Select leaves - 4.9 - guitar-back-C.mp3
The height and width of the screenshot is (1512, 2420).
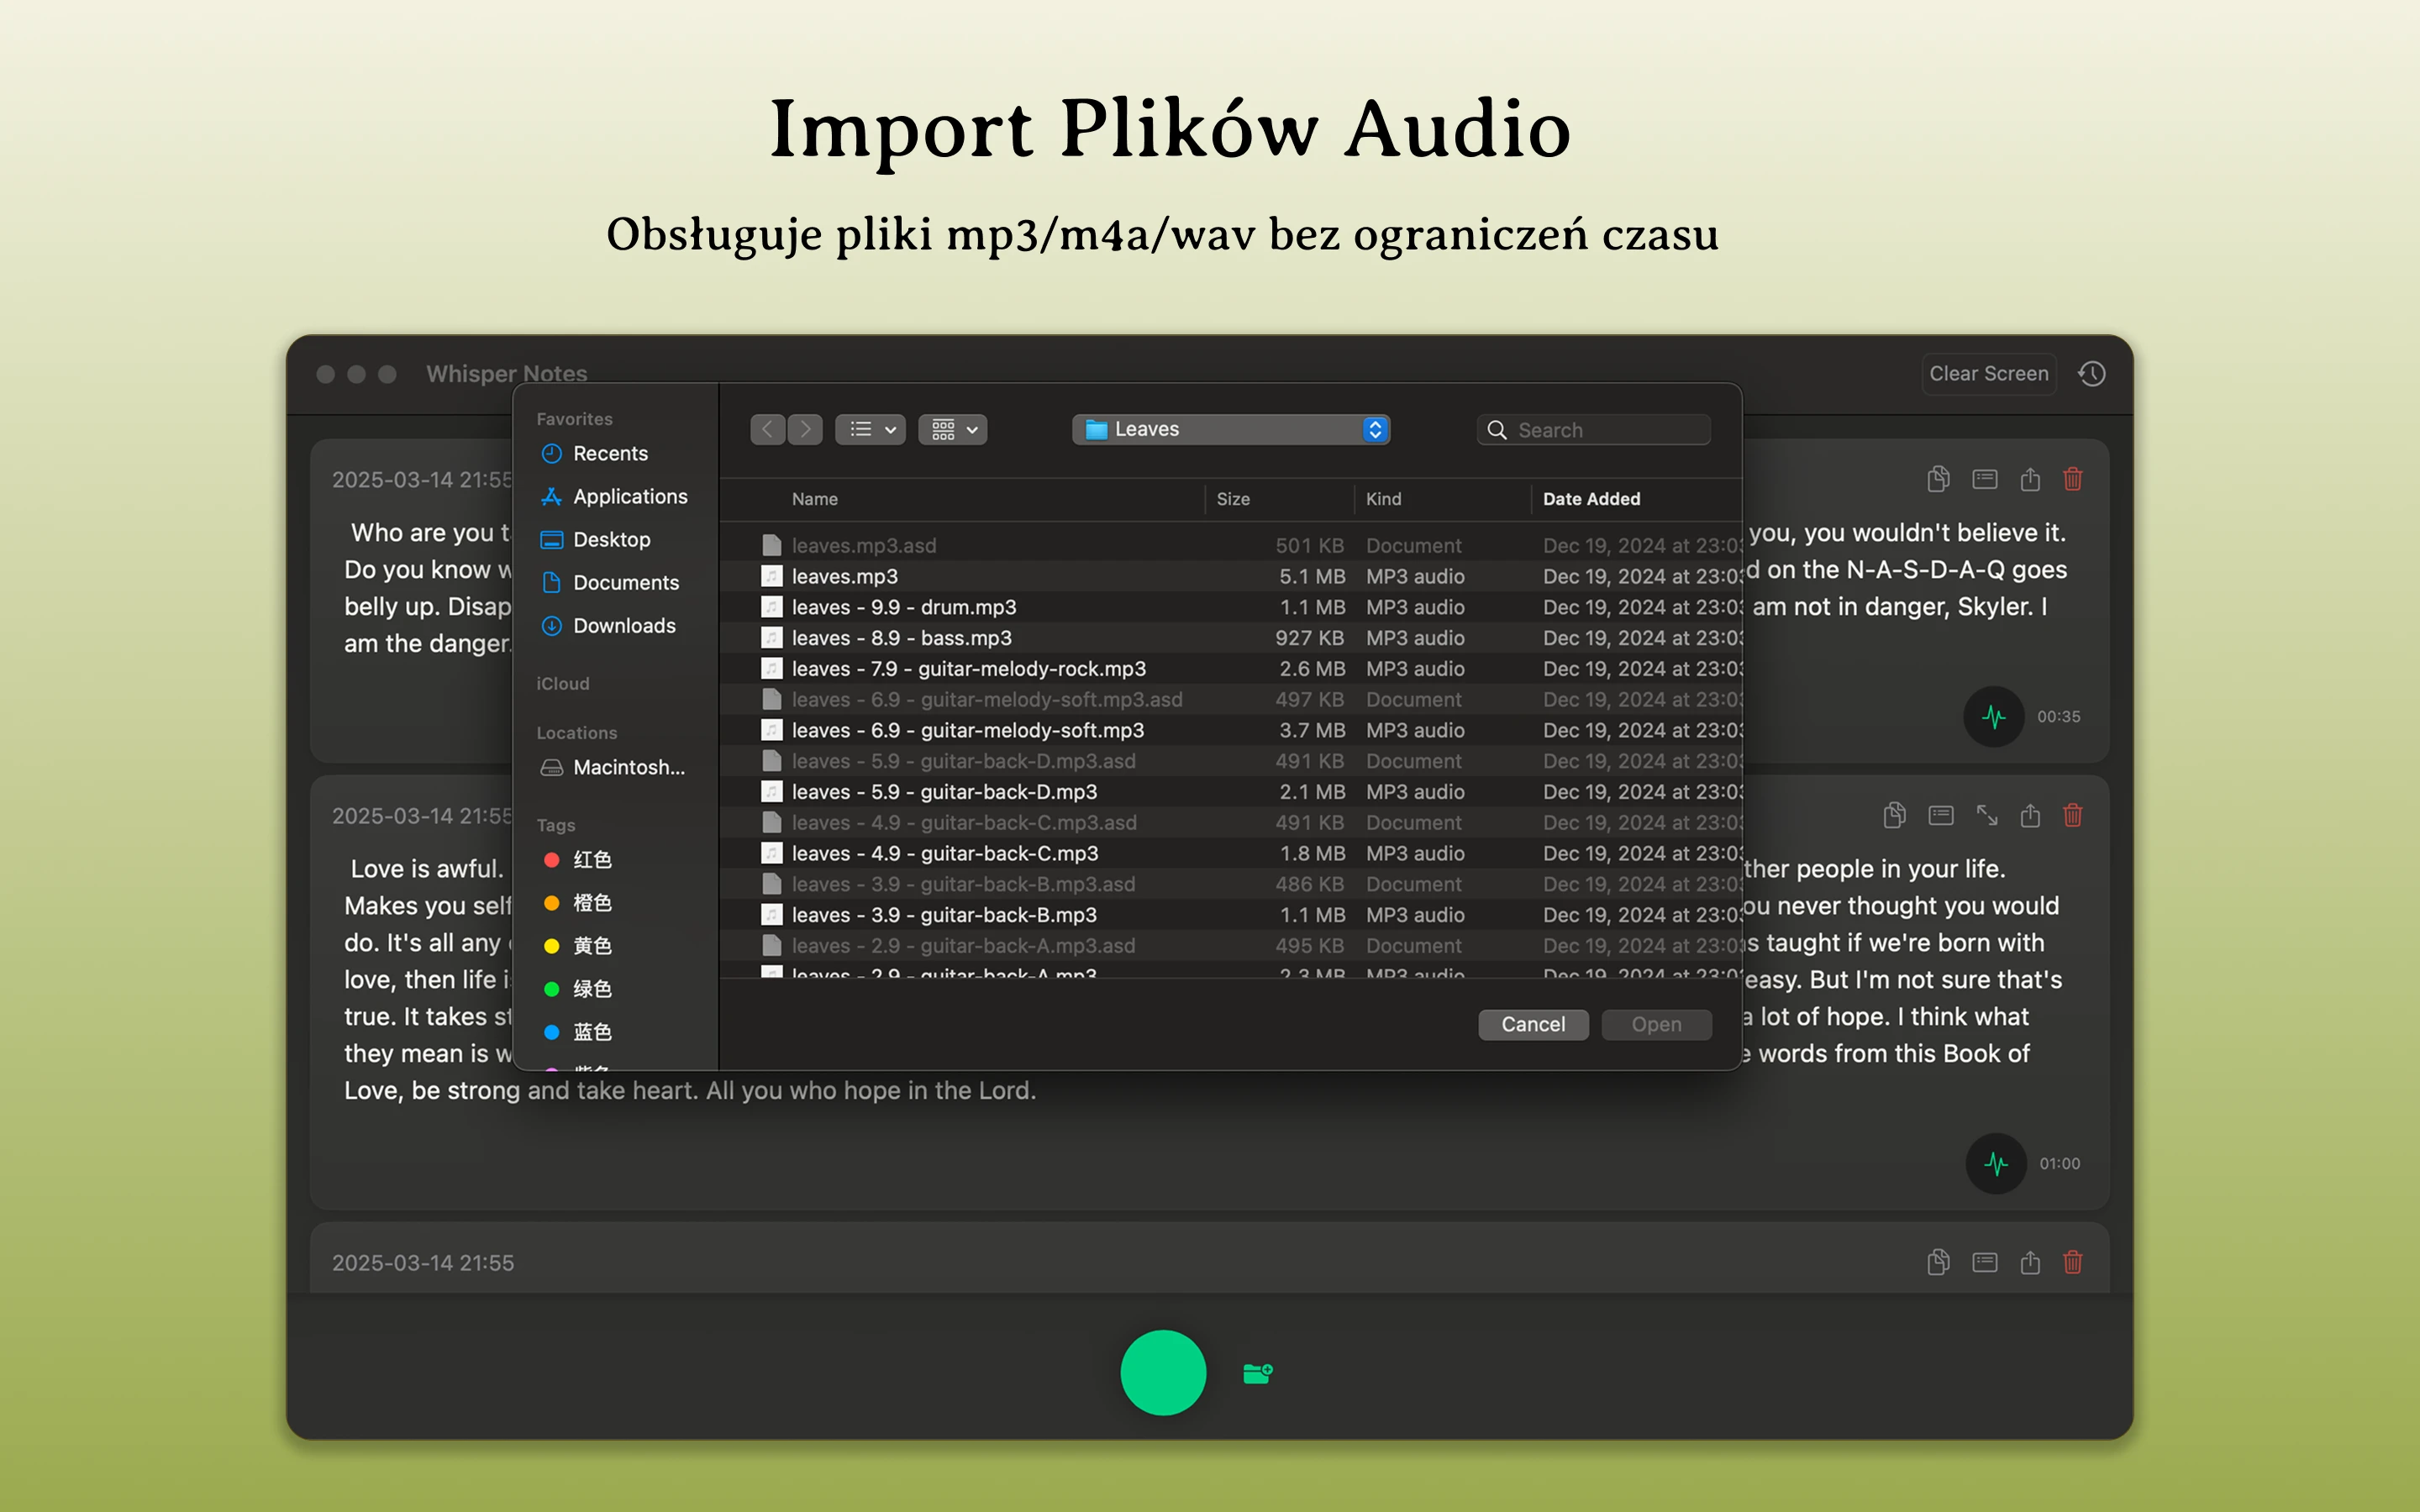1231,853
